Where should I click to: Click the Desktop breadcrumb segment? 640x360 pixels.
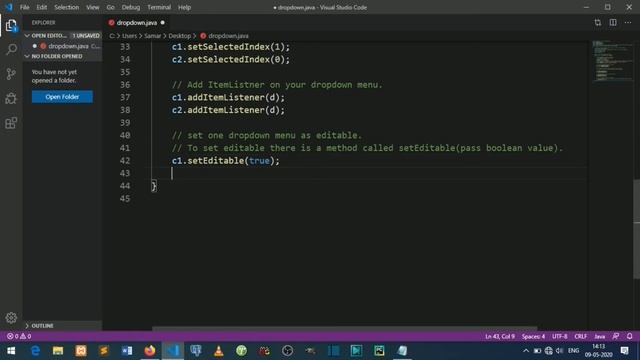[180, 36]
